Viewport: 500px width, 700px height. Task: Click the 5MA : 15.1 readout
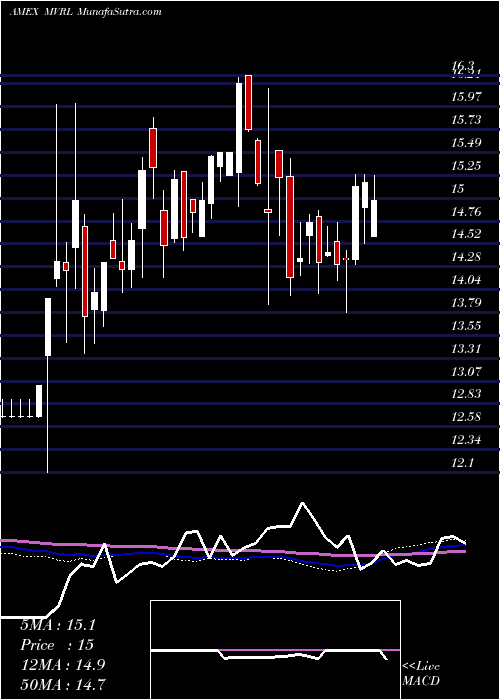point(58,625)
